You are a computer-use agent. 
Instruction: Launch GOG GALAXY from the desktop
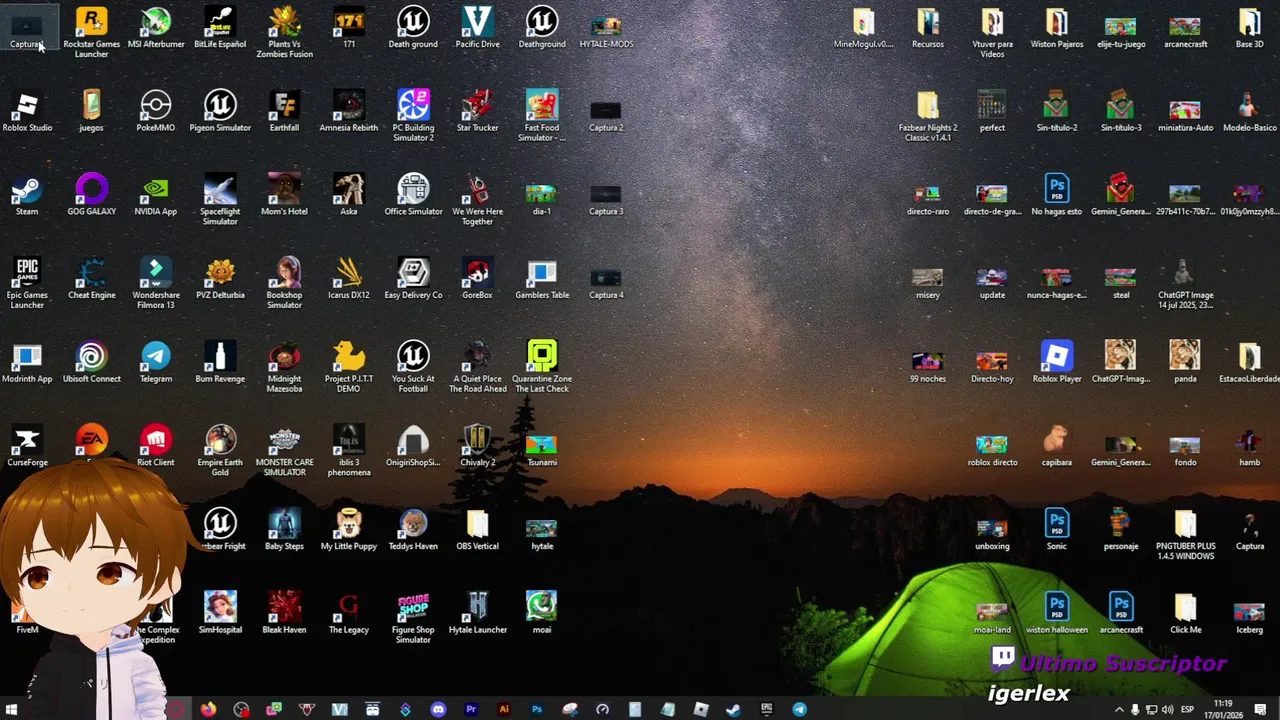coord(91,195)
